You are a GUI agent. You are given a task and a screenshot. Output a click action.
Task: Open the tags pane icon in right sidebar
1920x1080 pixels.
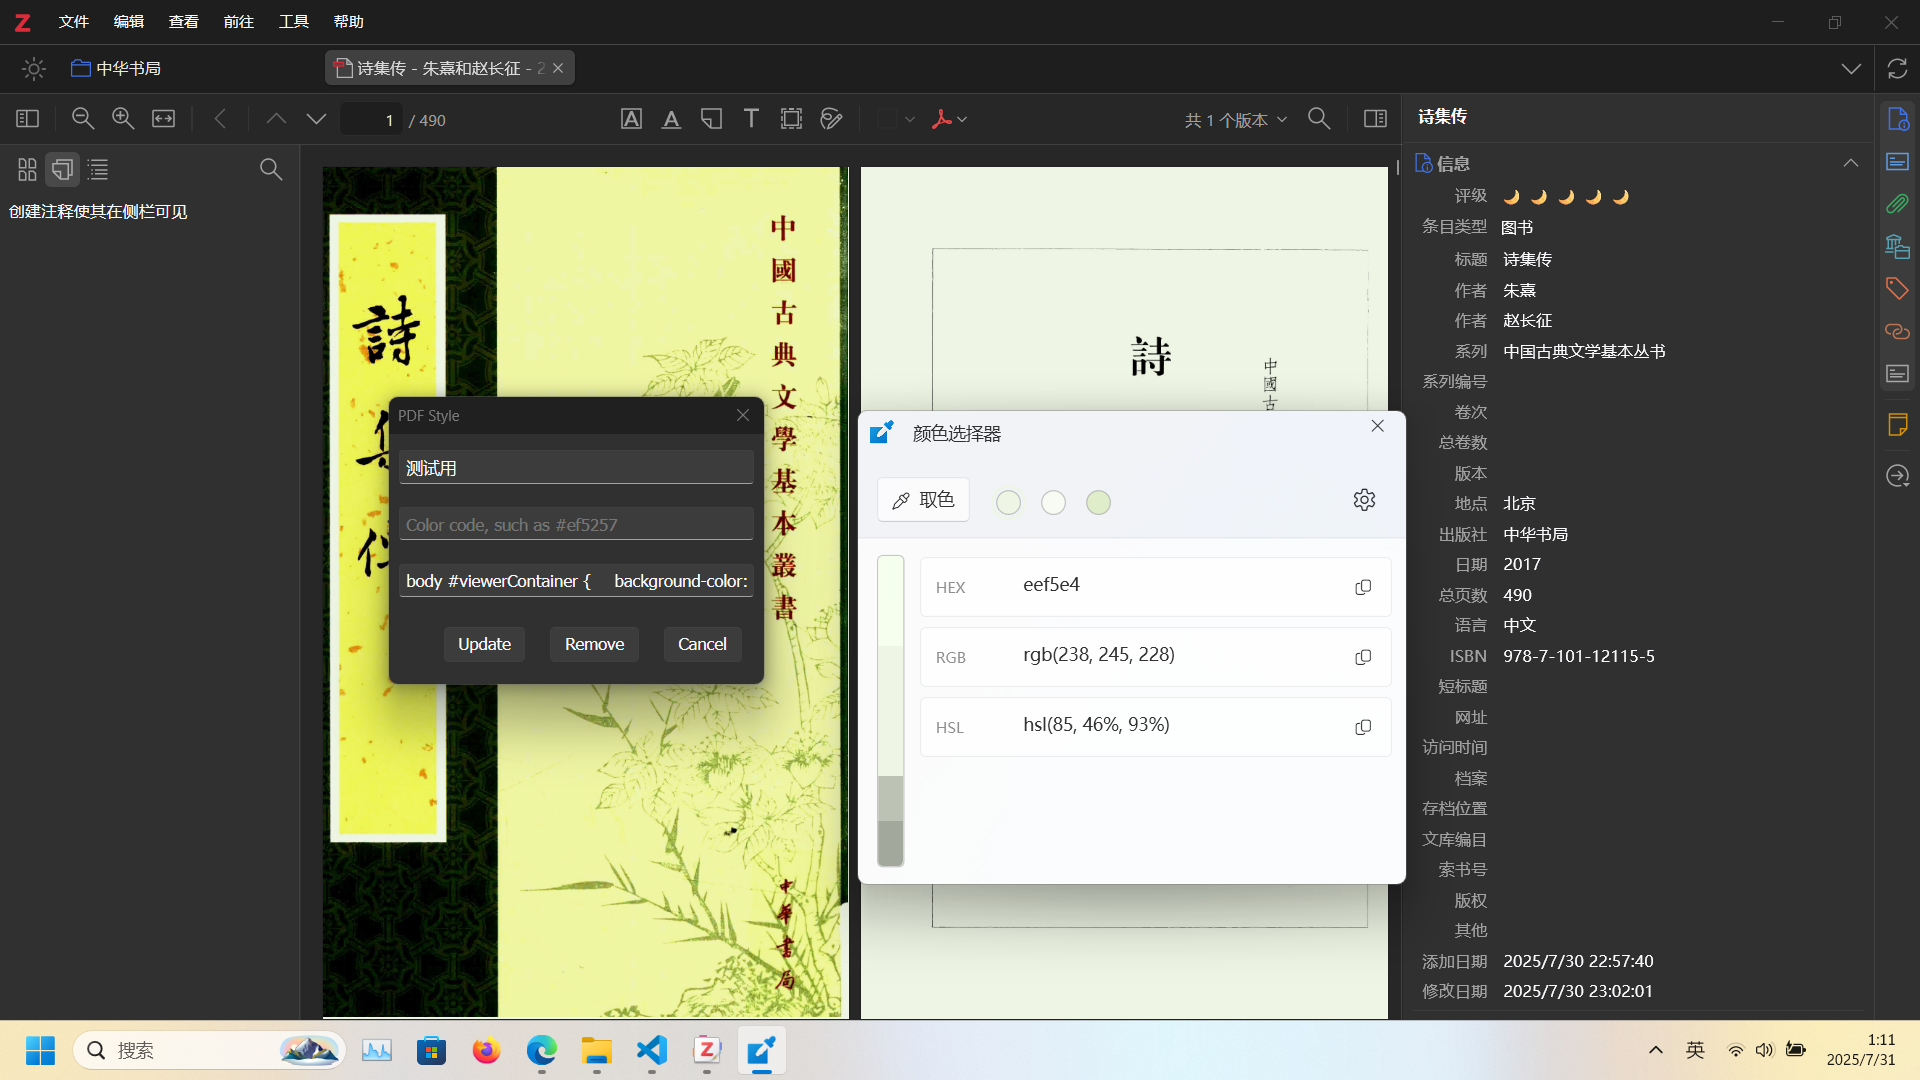pyautogui.click(x=1897, y=289)
